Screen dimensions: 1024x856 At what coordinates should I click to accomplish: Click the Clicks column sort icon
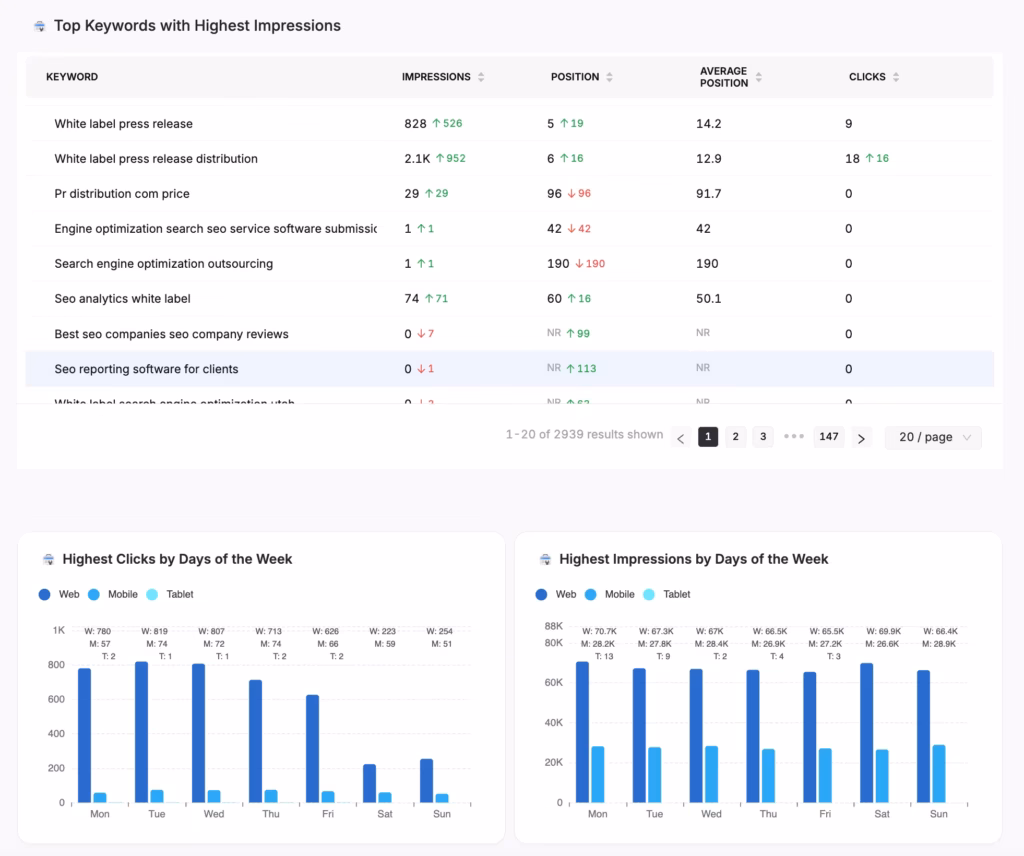896,77
